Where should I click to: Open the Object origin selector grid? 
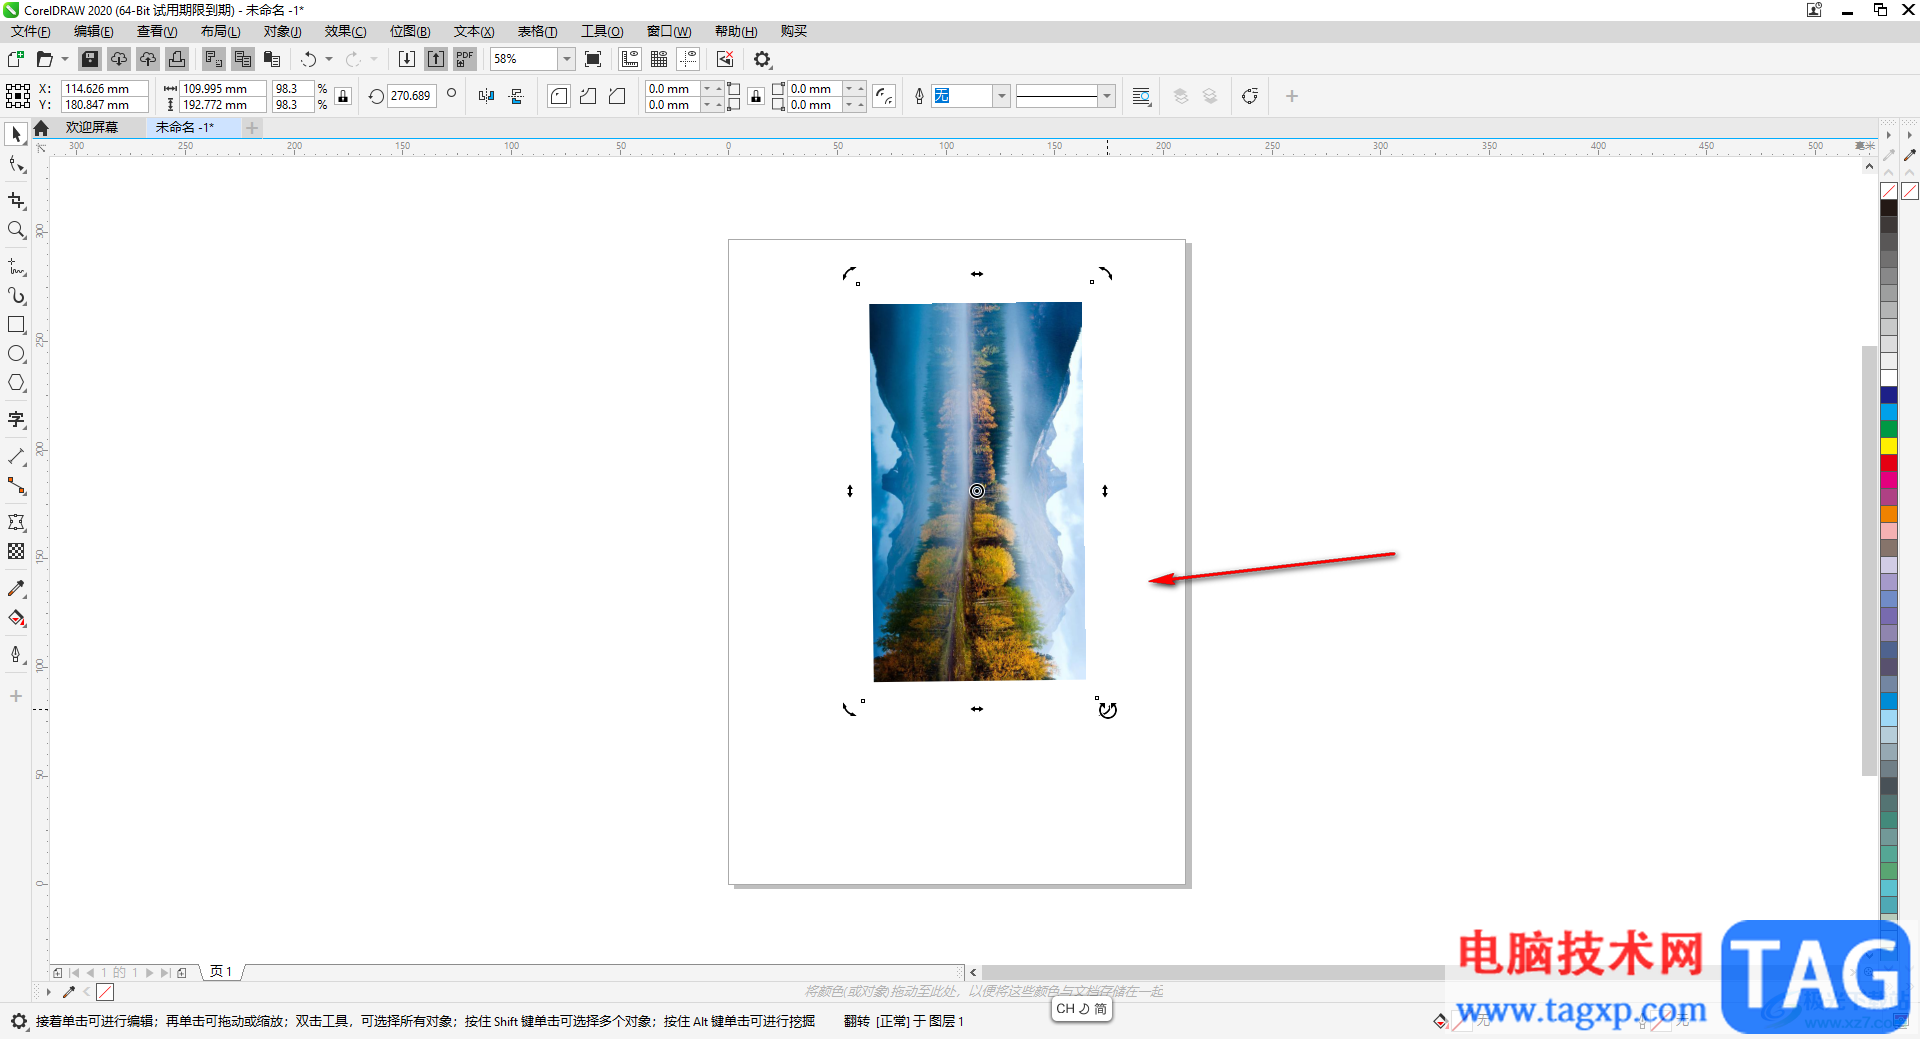pos(18,96)
